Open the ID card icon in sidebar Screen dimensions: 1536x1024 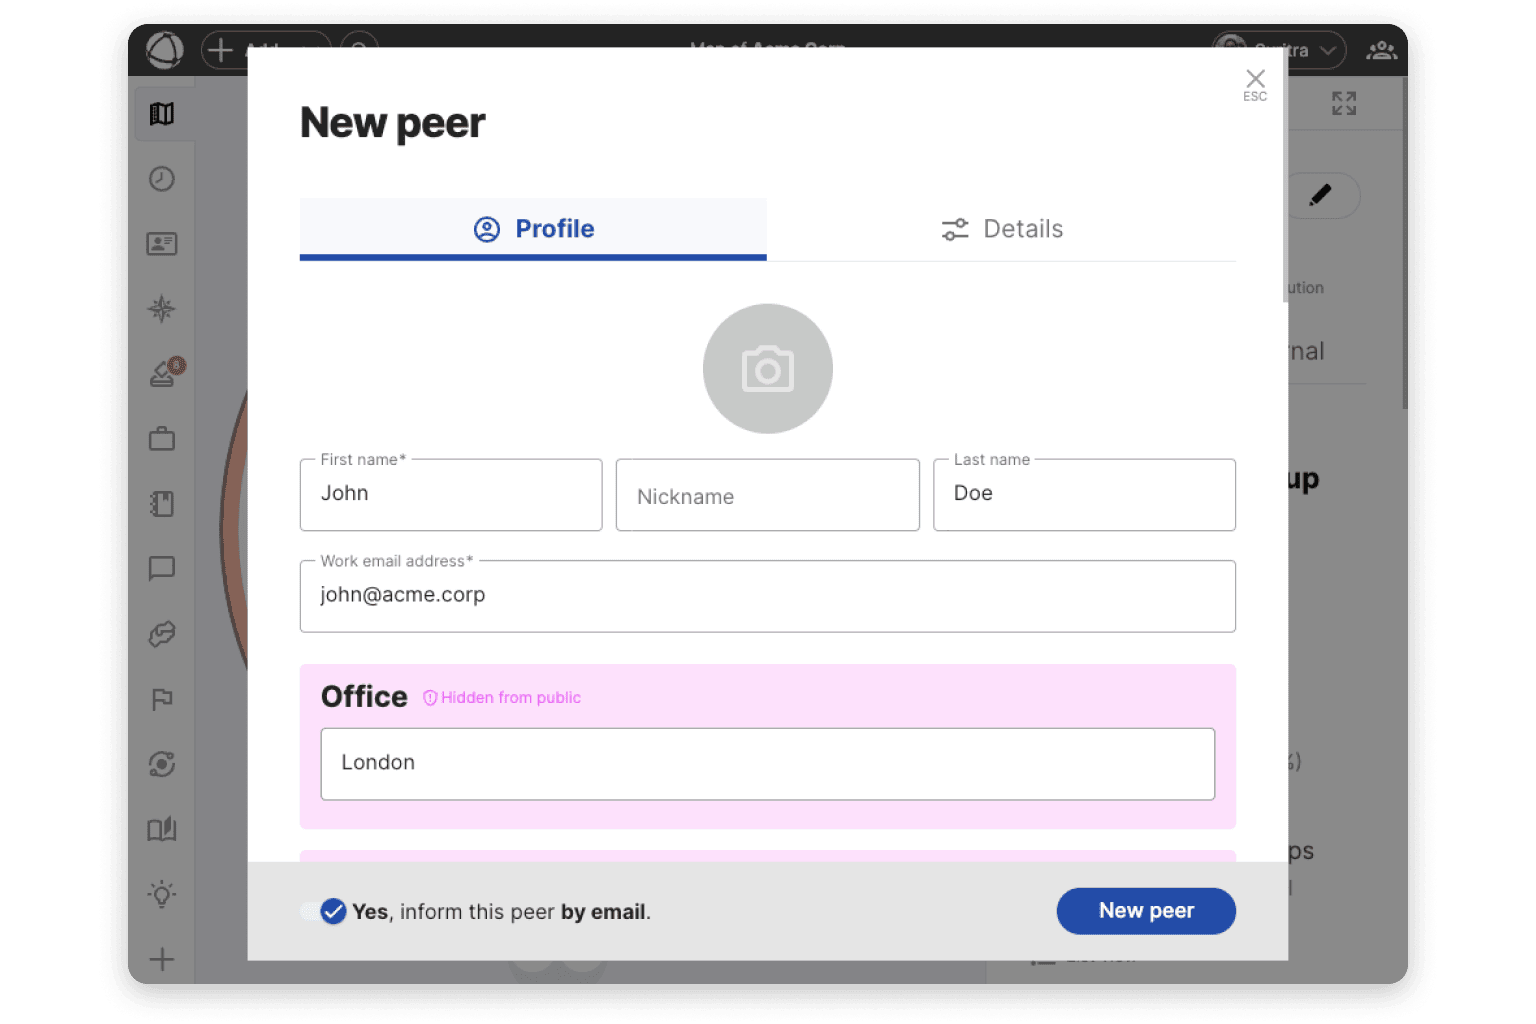(162, 244)
